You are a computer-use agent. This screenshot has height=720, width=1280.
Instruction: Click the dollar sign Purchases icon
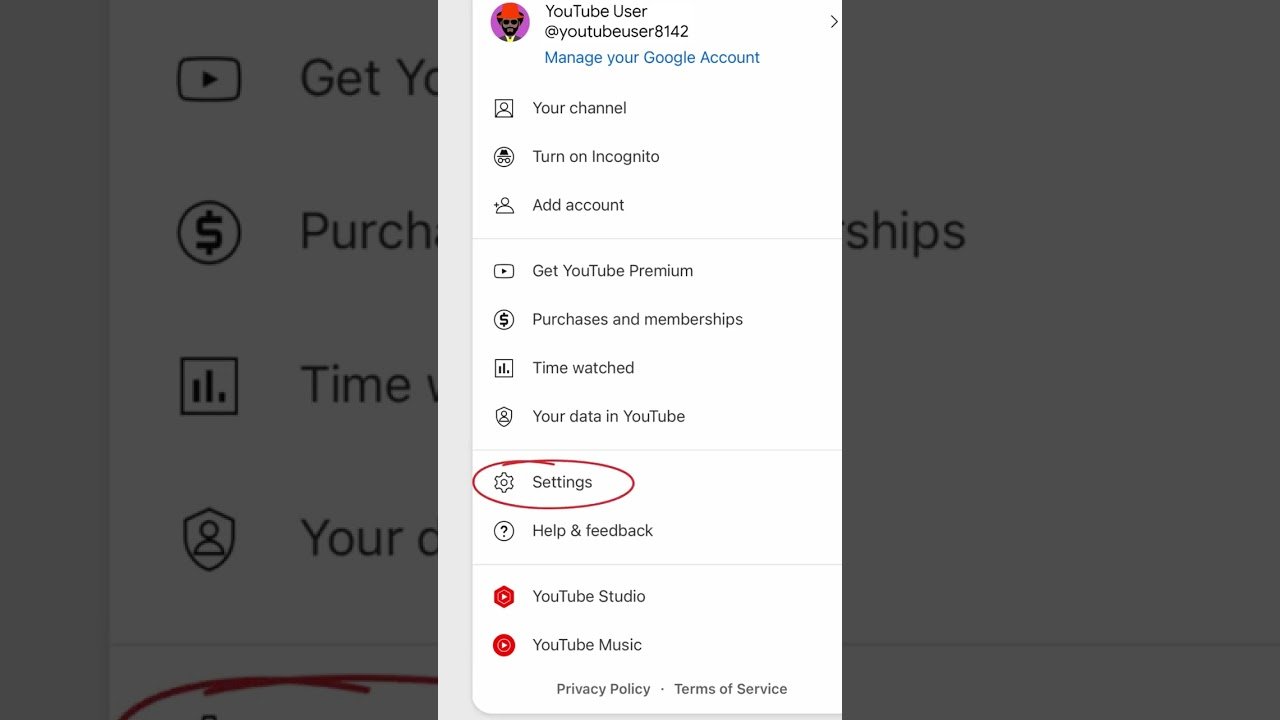(504, 320)
